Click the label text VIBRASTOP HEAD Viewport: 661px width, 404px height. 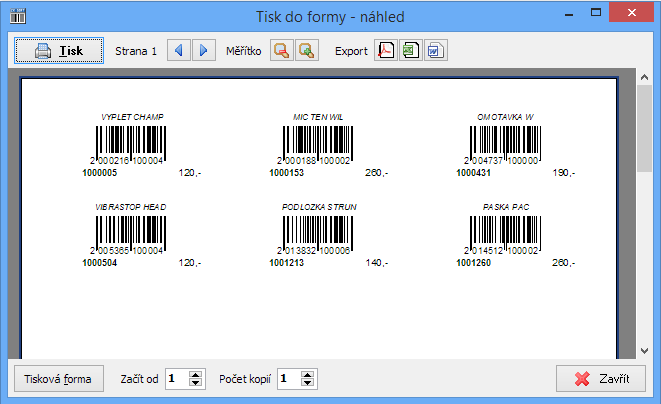131,207
